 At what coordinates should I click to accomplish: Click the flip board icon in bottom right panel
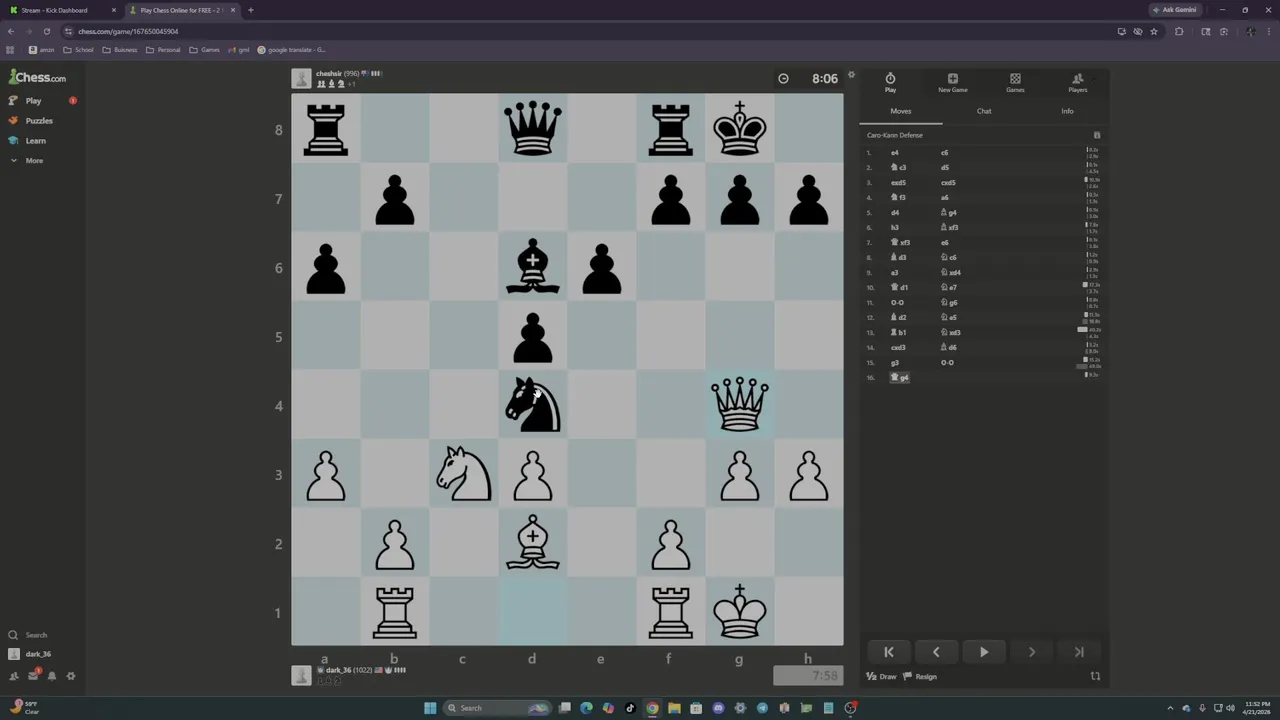[1095, 676]
